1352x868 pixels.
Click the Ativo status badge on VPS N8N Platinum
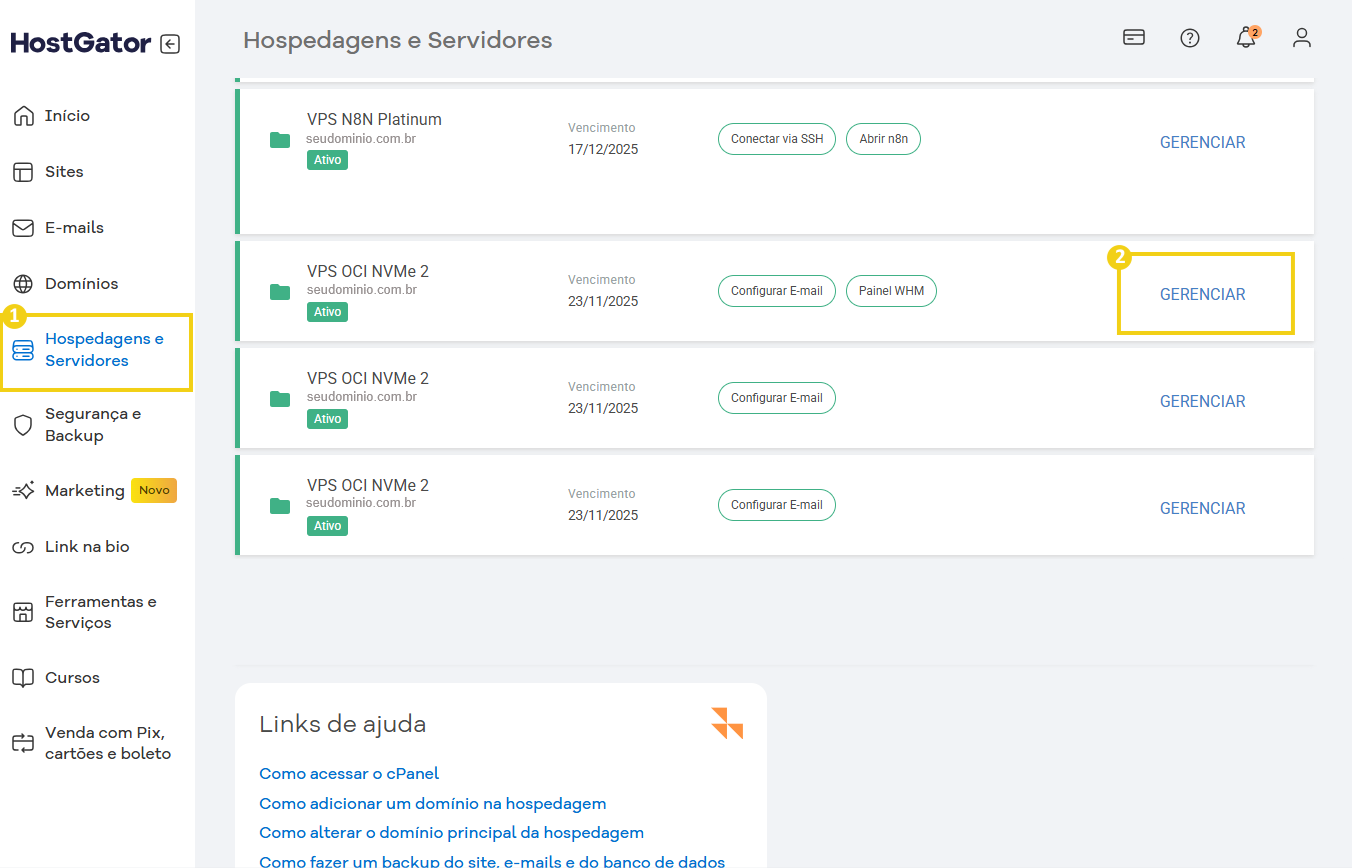(x=327, y=159)
